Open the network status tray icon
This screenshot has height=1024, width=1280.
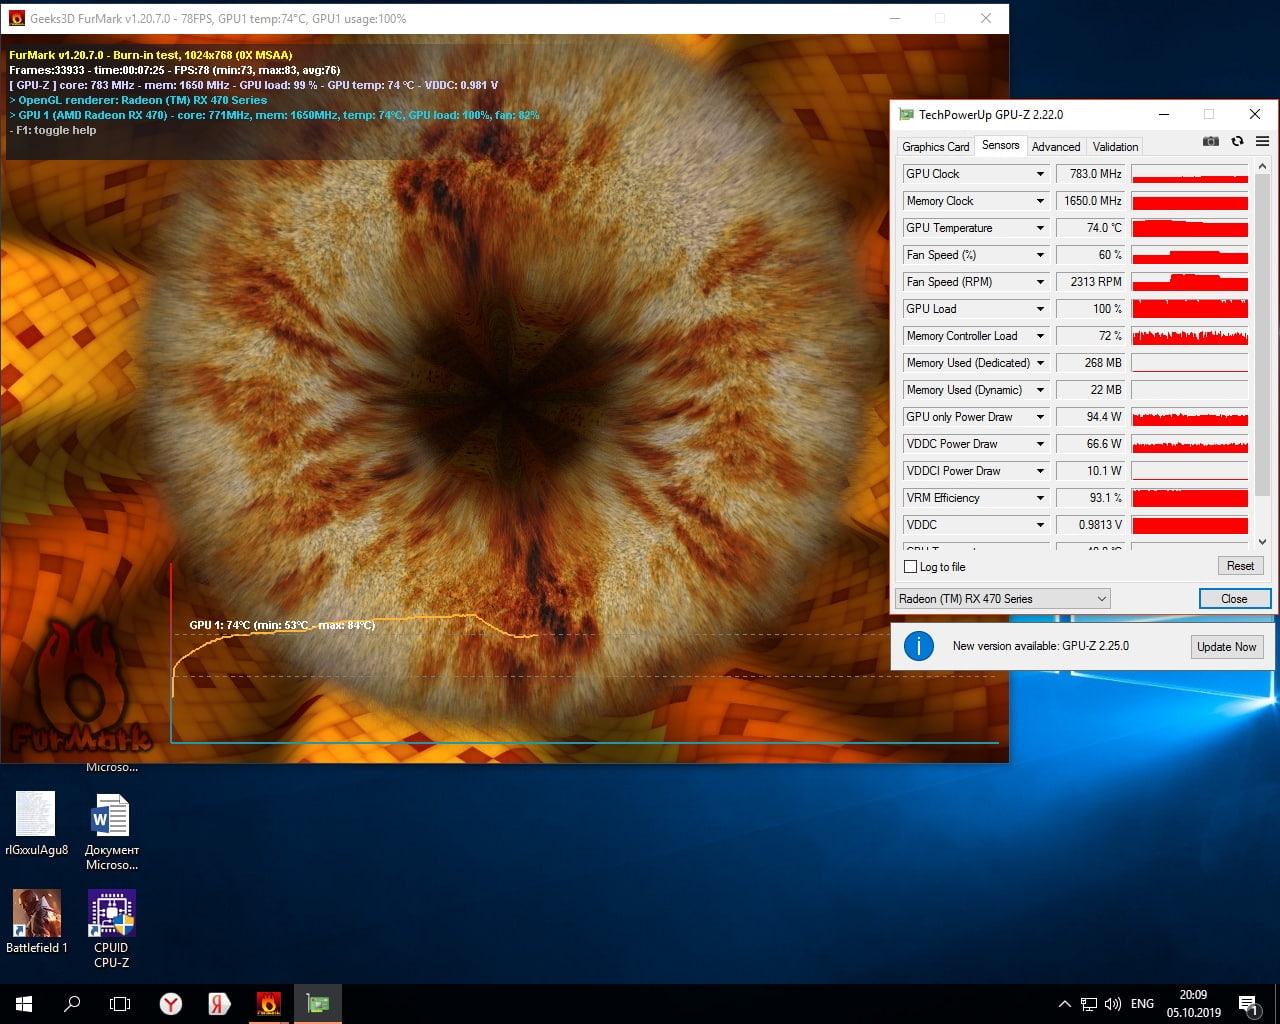click(x=1089, y=1004)
